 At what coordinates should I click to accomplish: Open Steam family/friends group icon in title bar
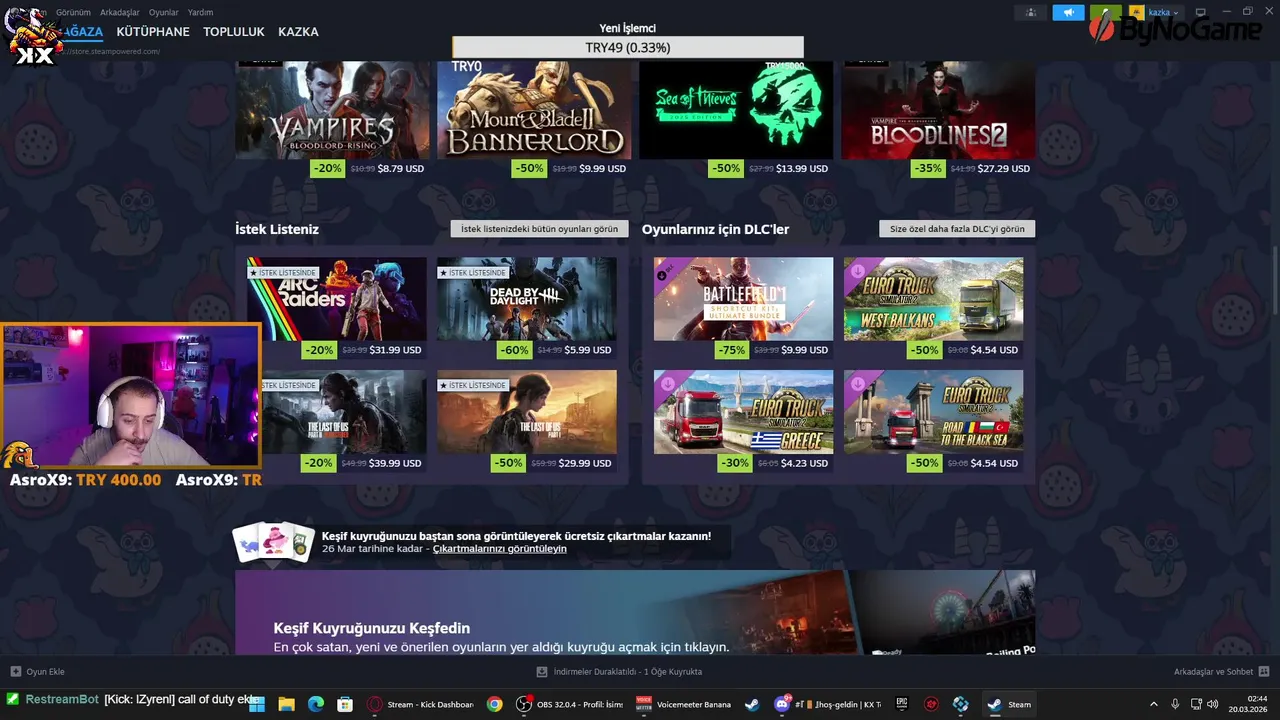tap(1030, 12)
